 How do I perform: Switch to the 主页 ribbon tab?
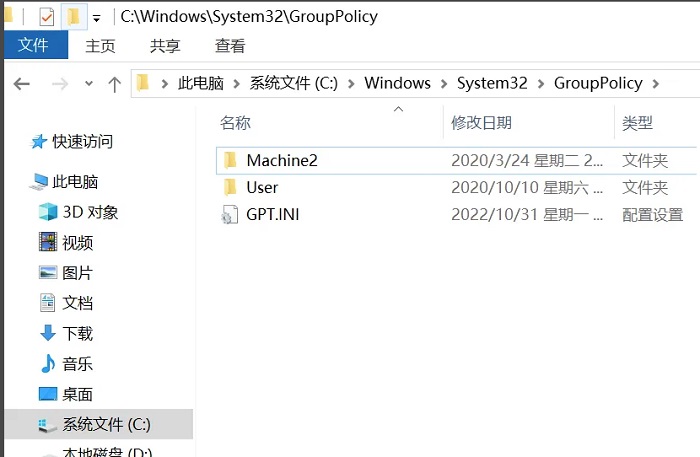pyautogui.click(x=100, y=45)
